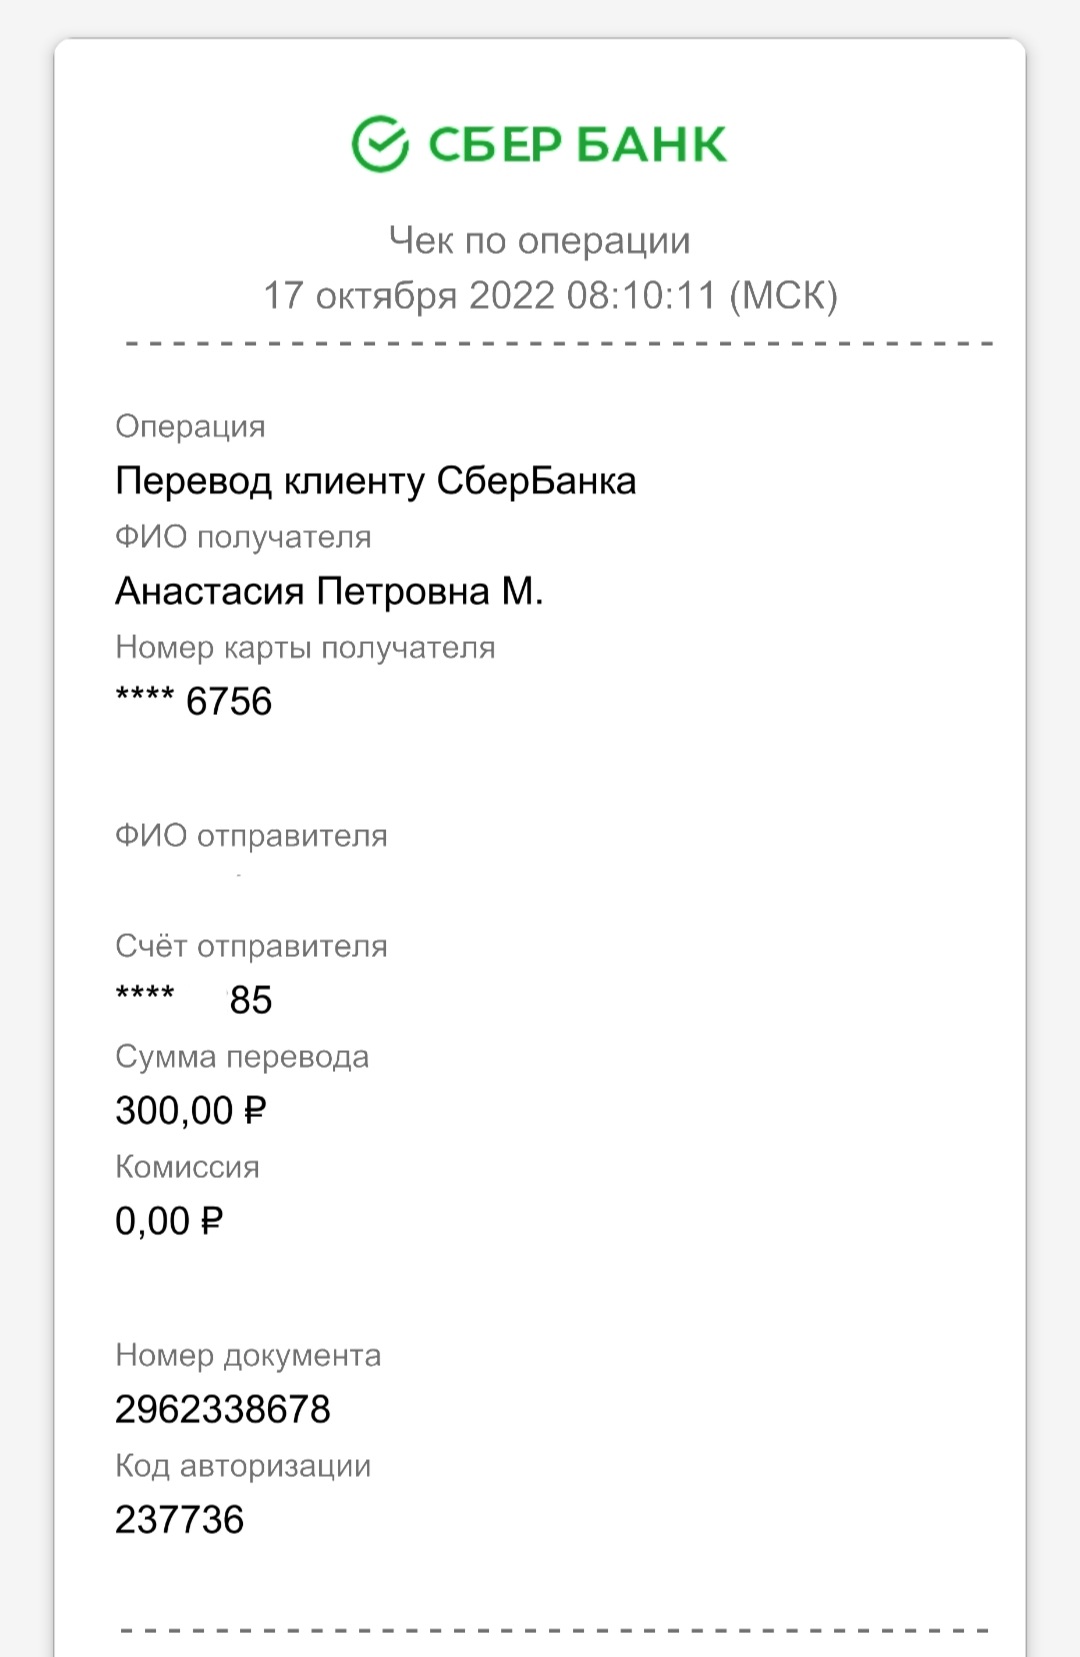Select recipient name Анастасия Петровна М.
Viewport: 1080px width, 1657px height.
pos(329,591)
